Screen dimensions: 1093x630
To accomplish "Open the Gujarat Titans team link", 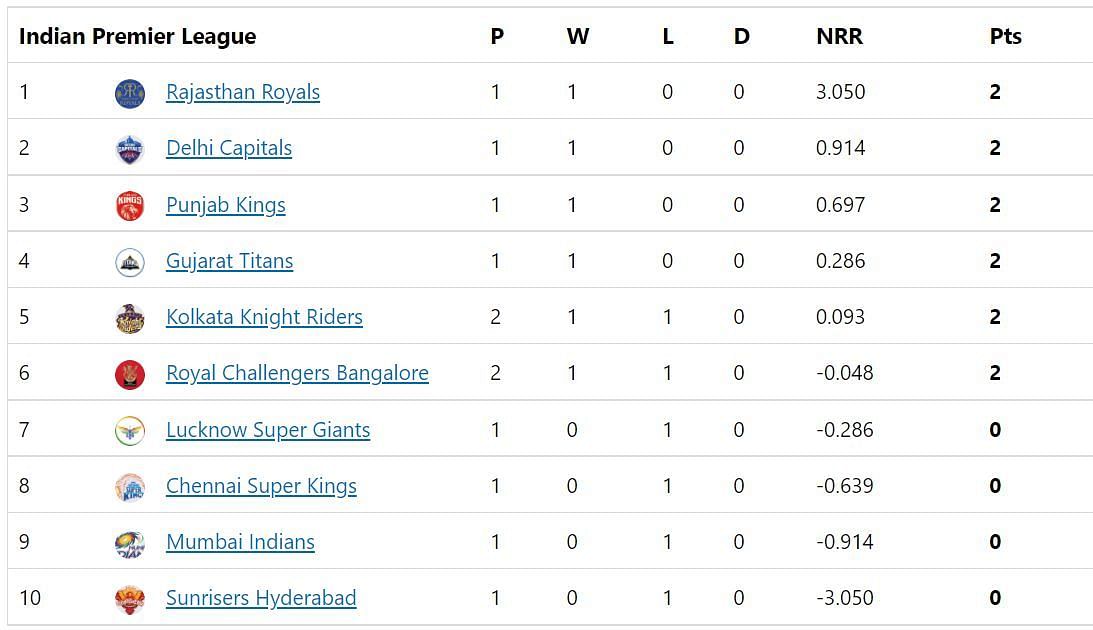I will point(229,261).
